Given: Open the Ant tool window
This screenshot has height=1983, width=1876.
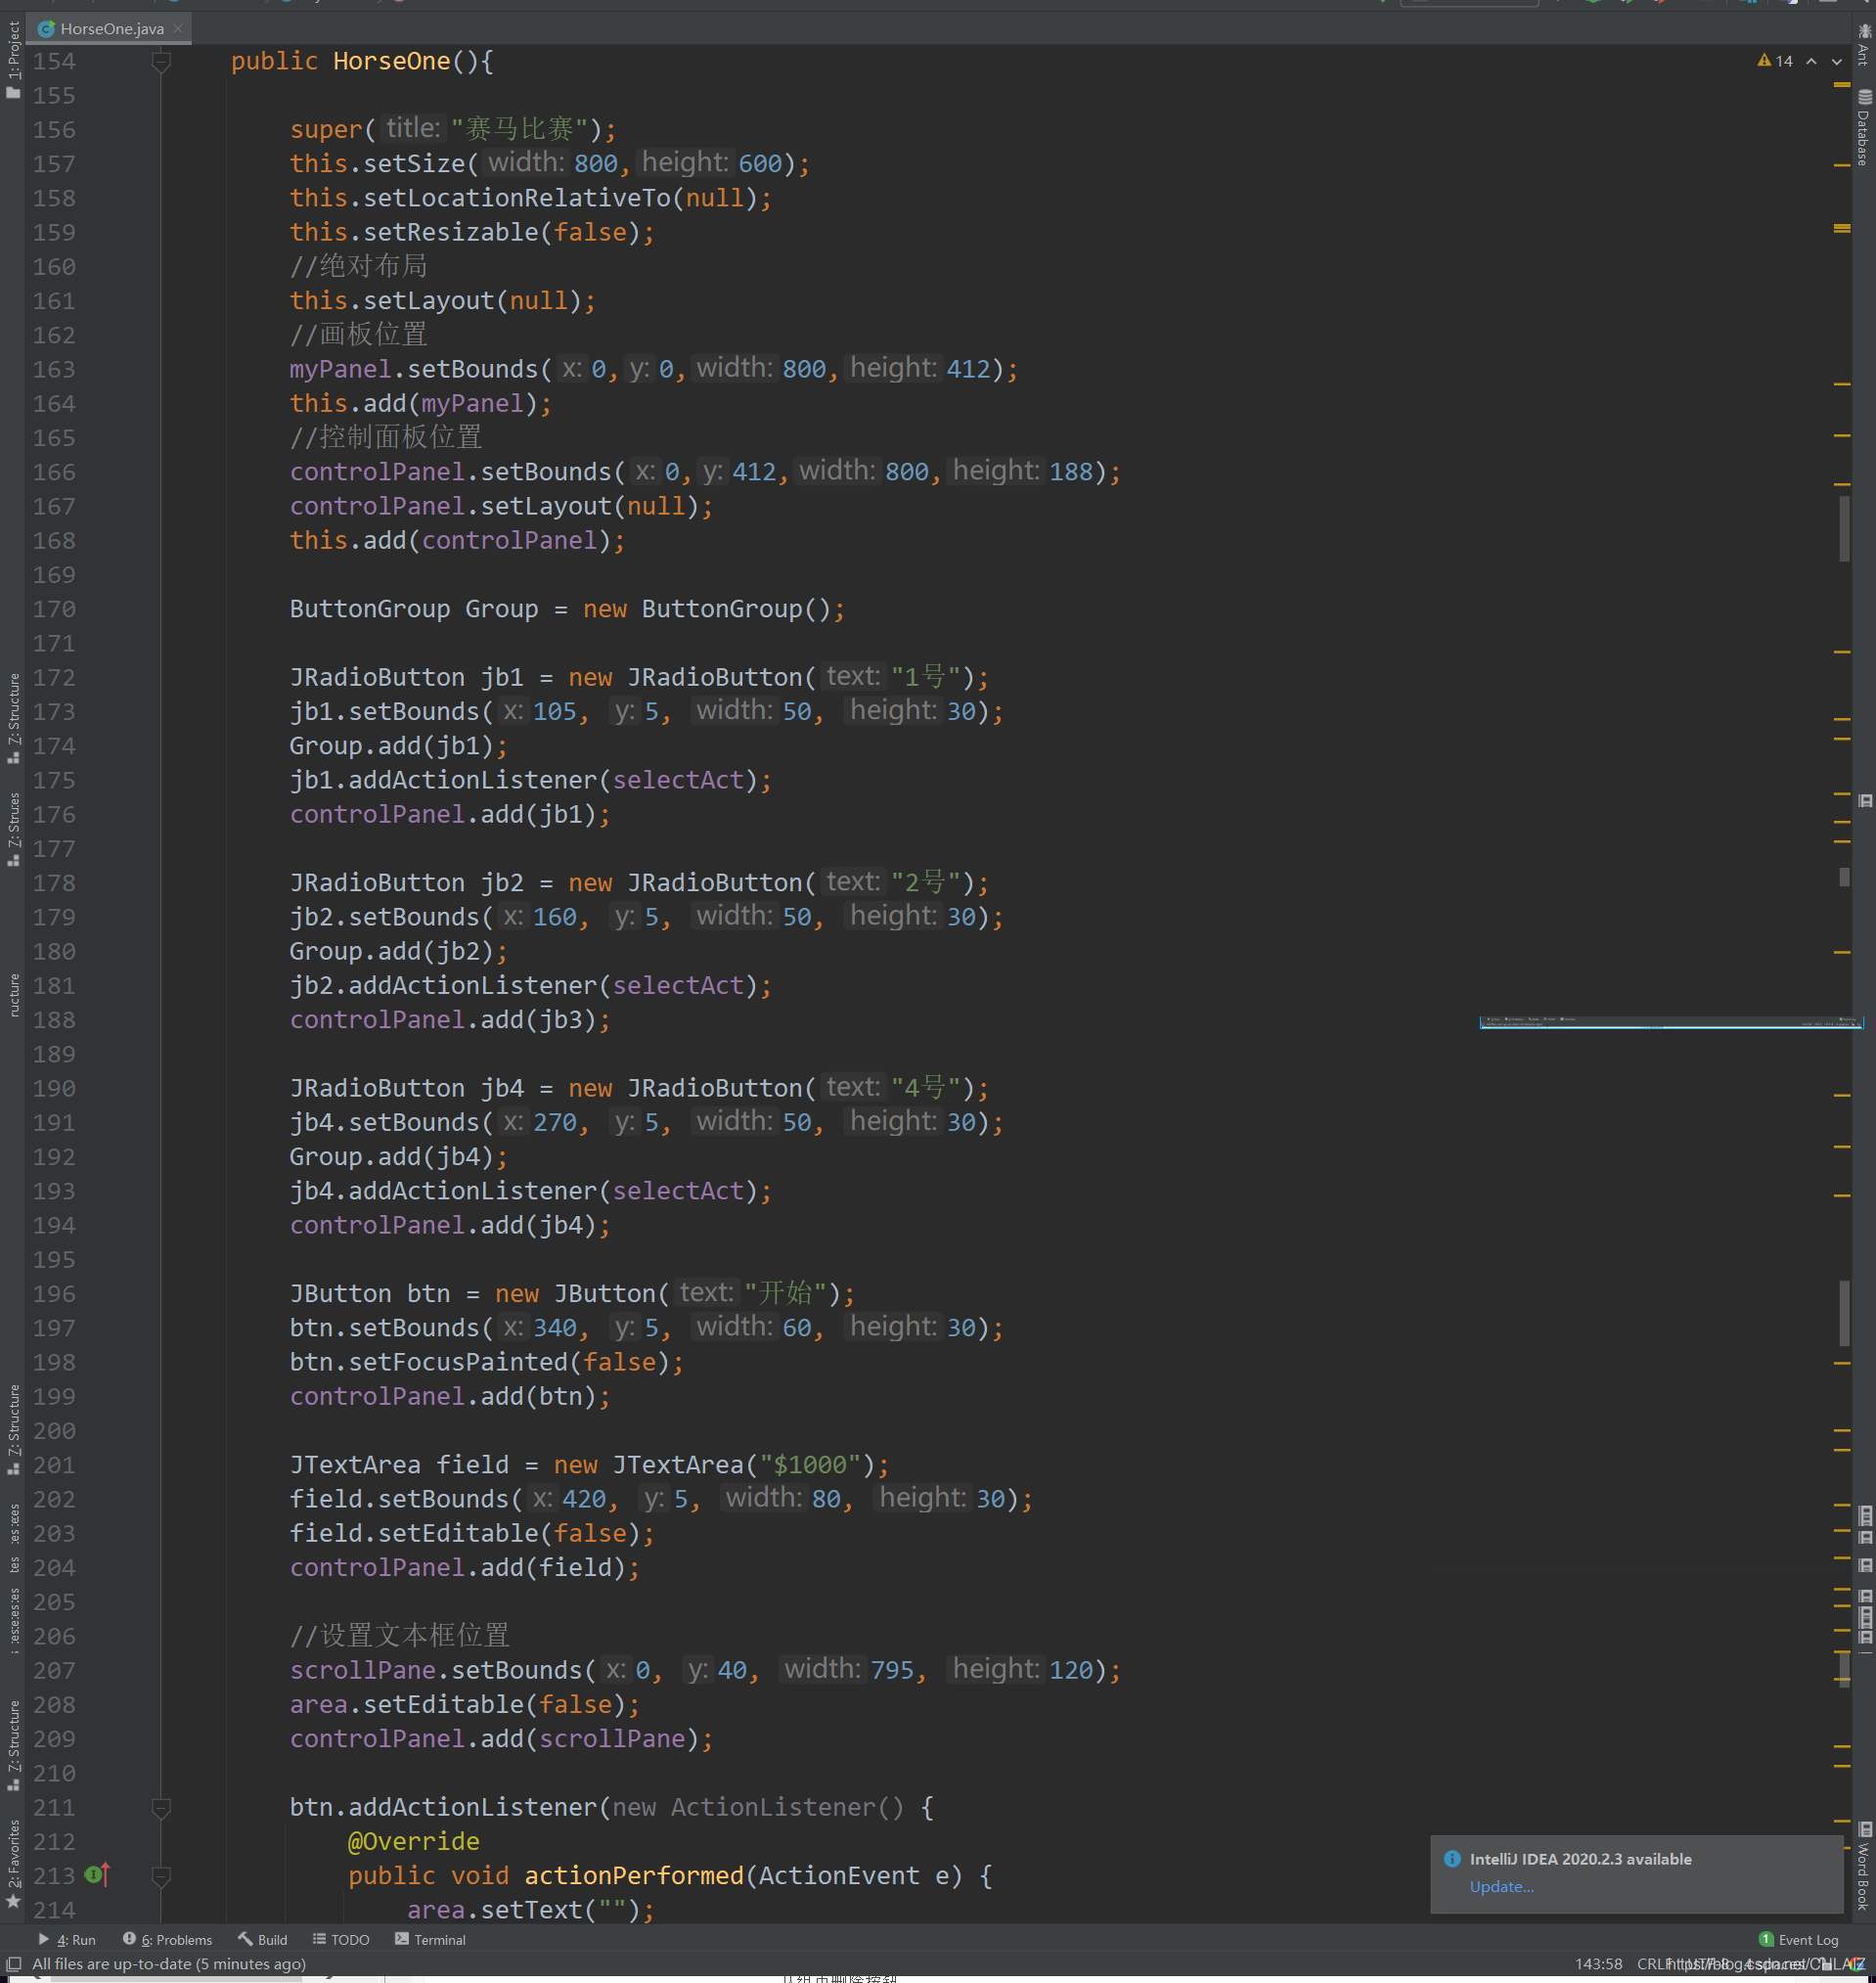Looking at the screenshot, I should pos(1865,44).
